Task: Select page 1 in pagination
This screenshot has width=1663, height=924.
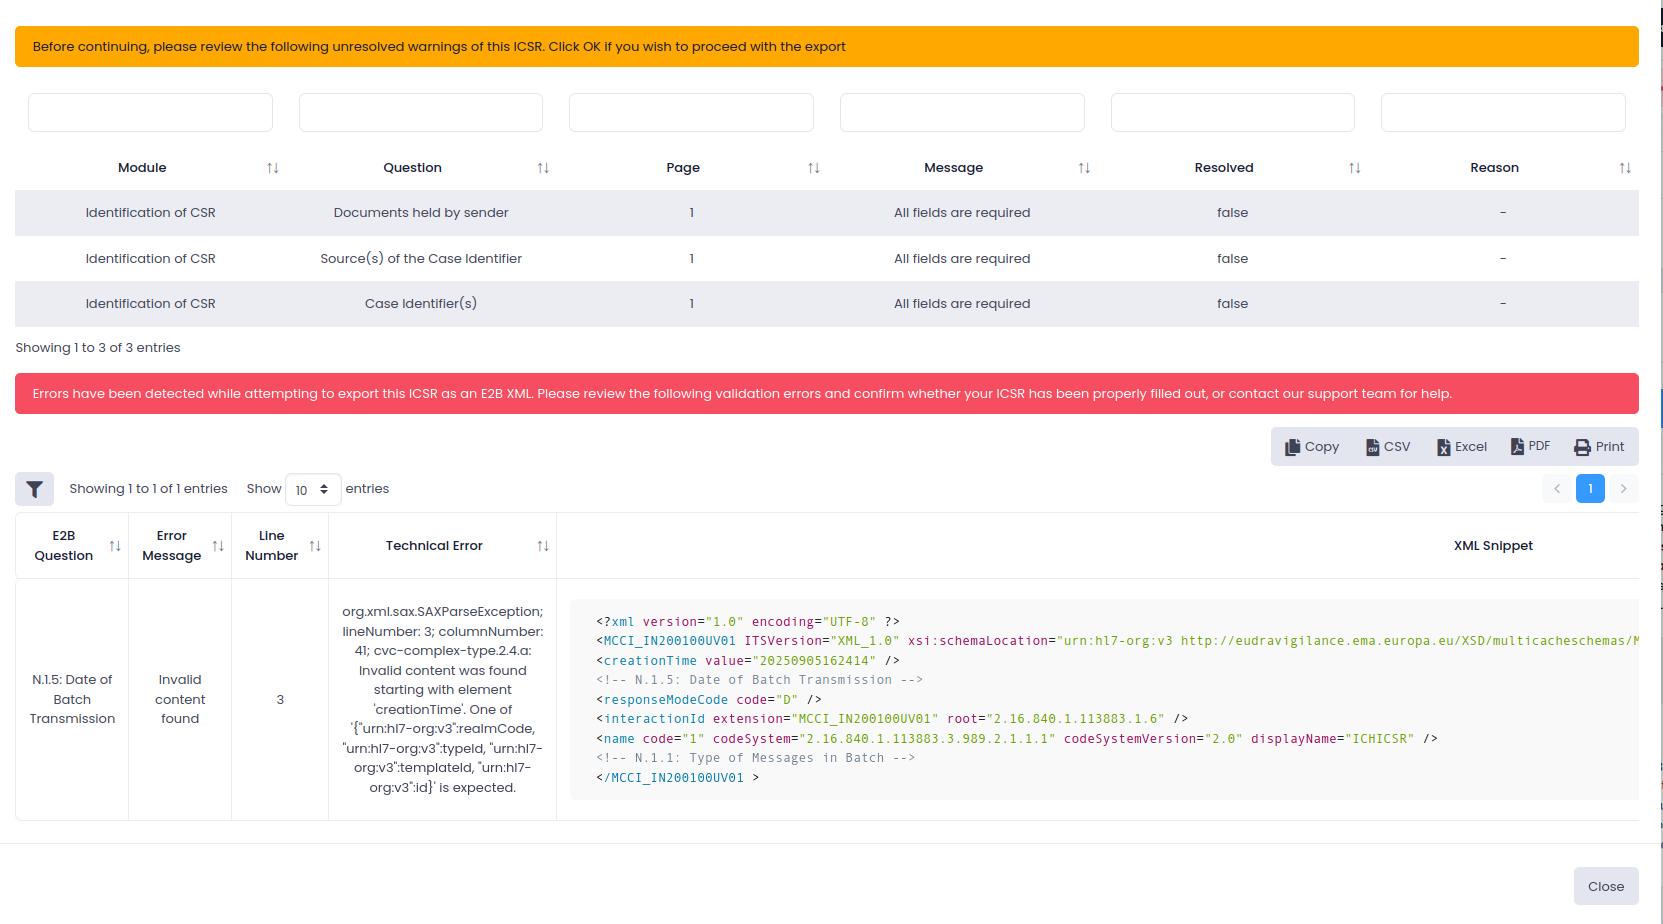Action: click(1590, 489)
